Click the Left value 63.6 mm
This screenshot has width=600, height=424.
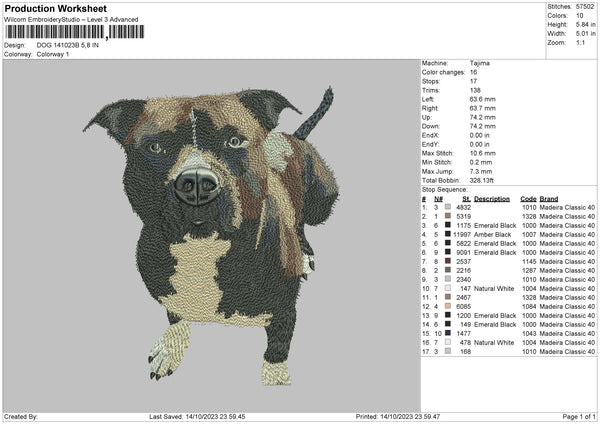[482, 99]
